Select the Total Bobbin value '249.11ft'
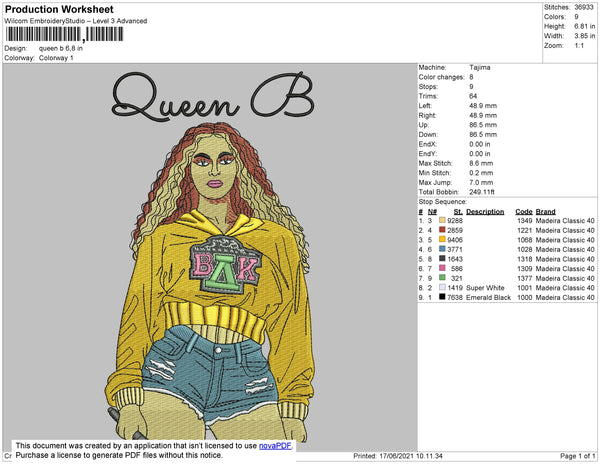 (482, 192)
